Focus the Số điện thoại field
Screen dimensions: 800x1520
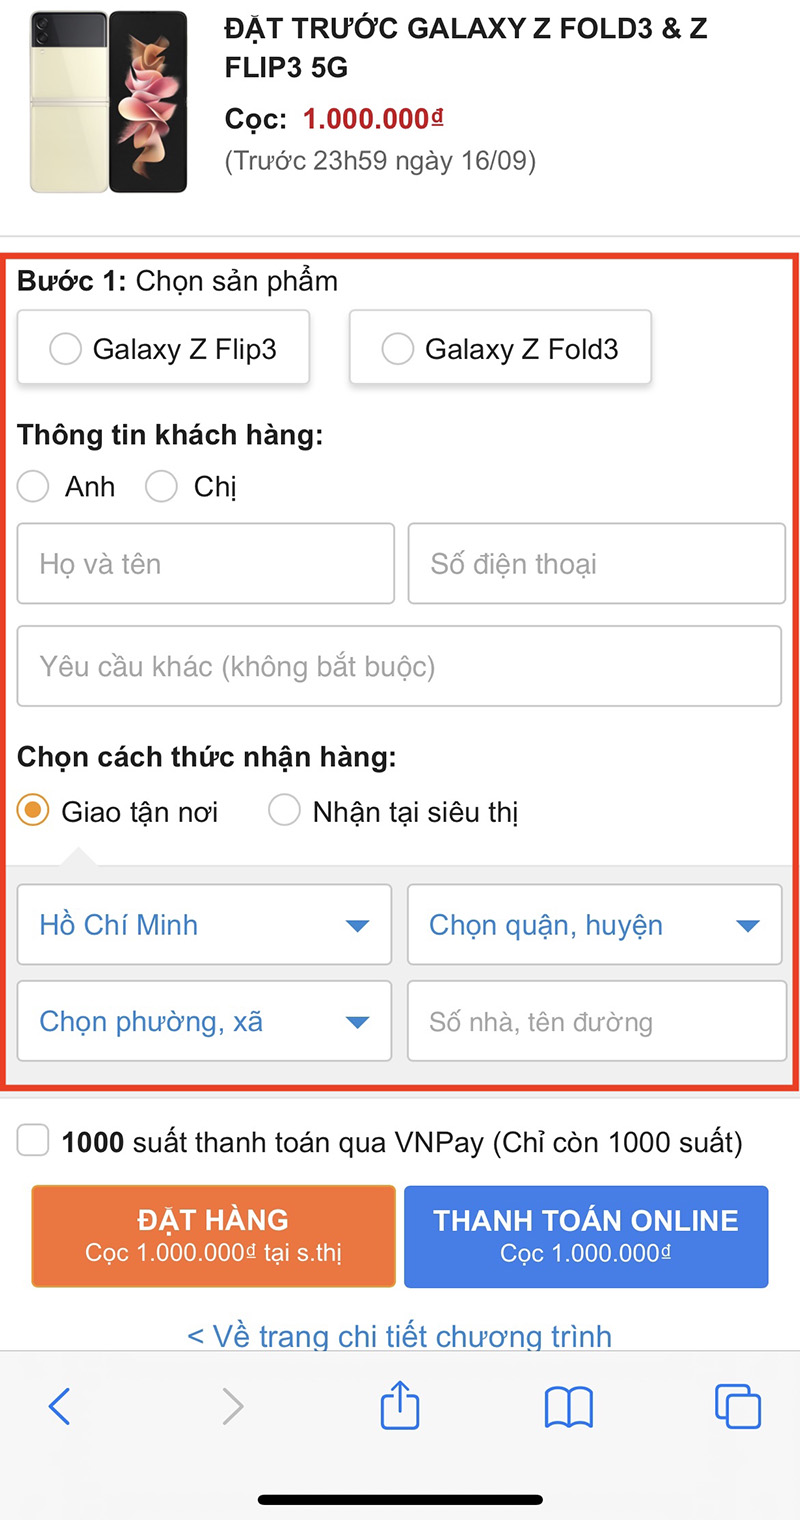coord(596,564)
